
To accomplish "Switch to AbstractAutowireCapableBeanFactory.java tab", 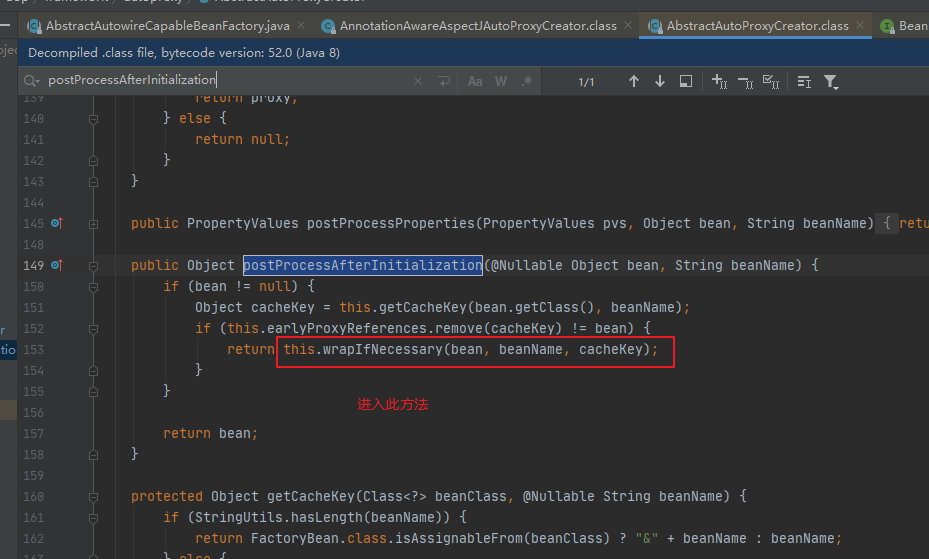I will (168, 25).
